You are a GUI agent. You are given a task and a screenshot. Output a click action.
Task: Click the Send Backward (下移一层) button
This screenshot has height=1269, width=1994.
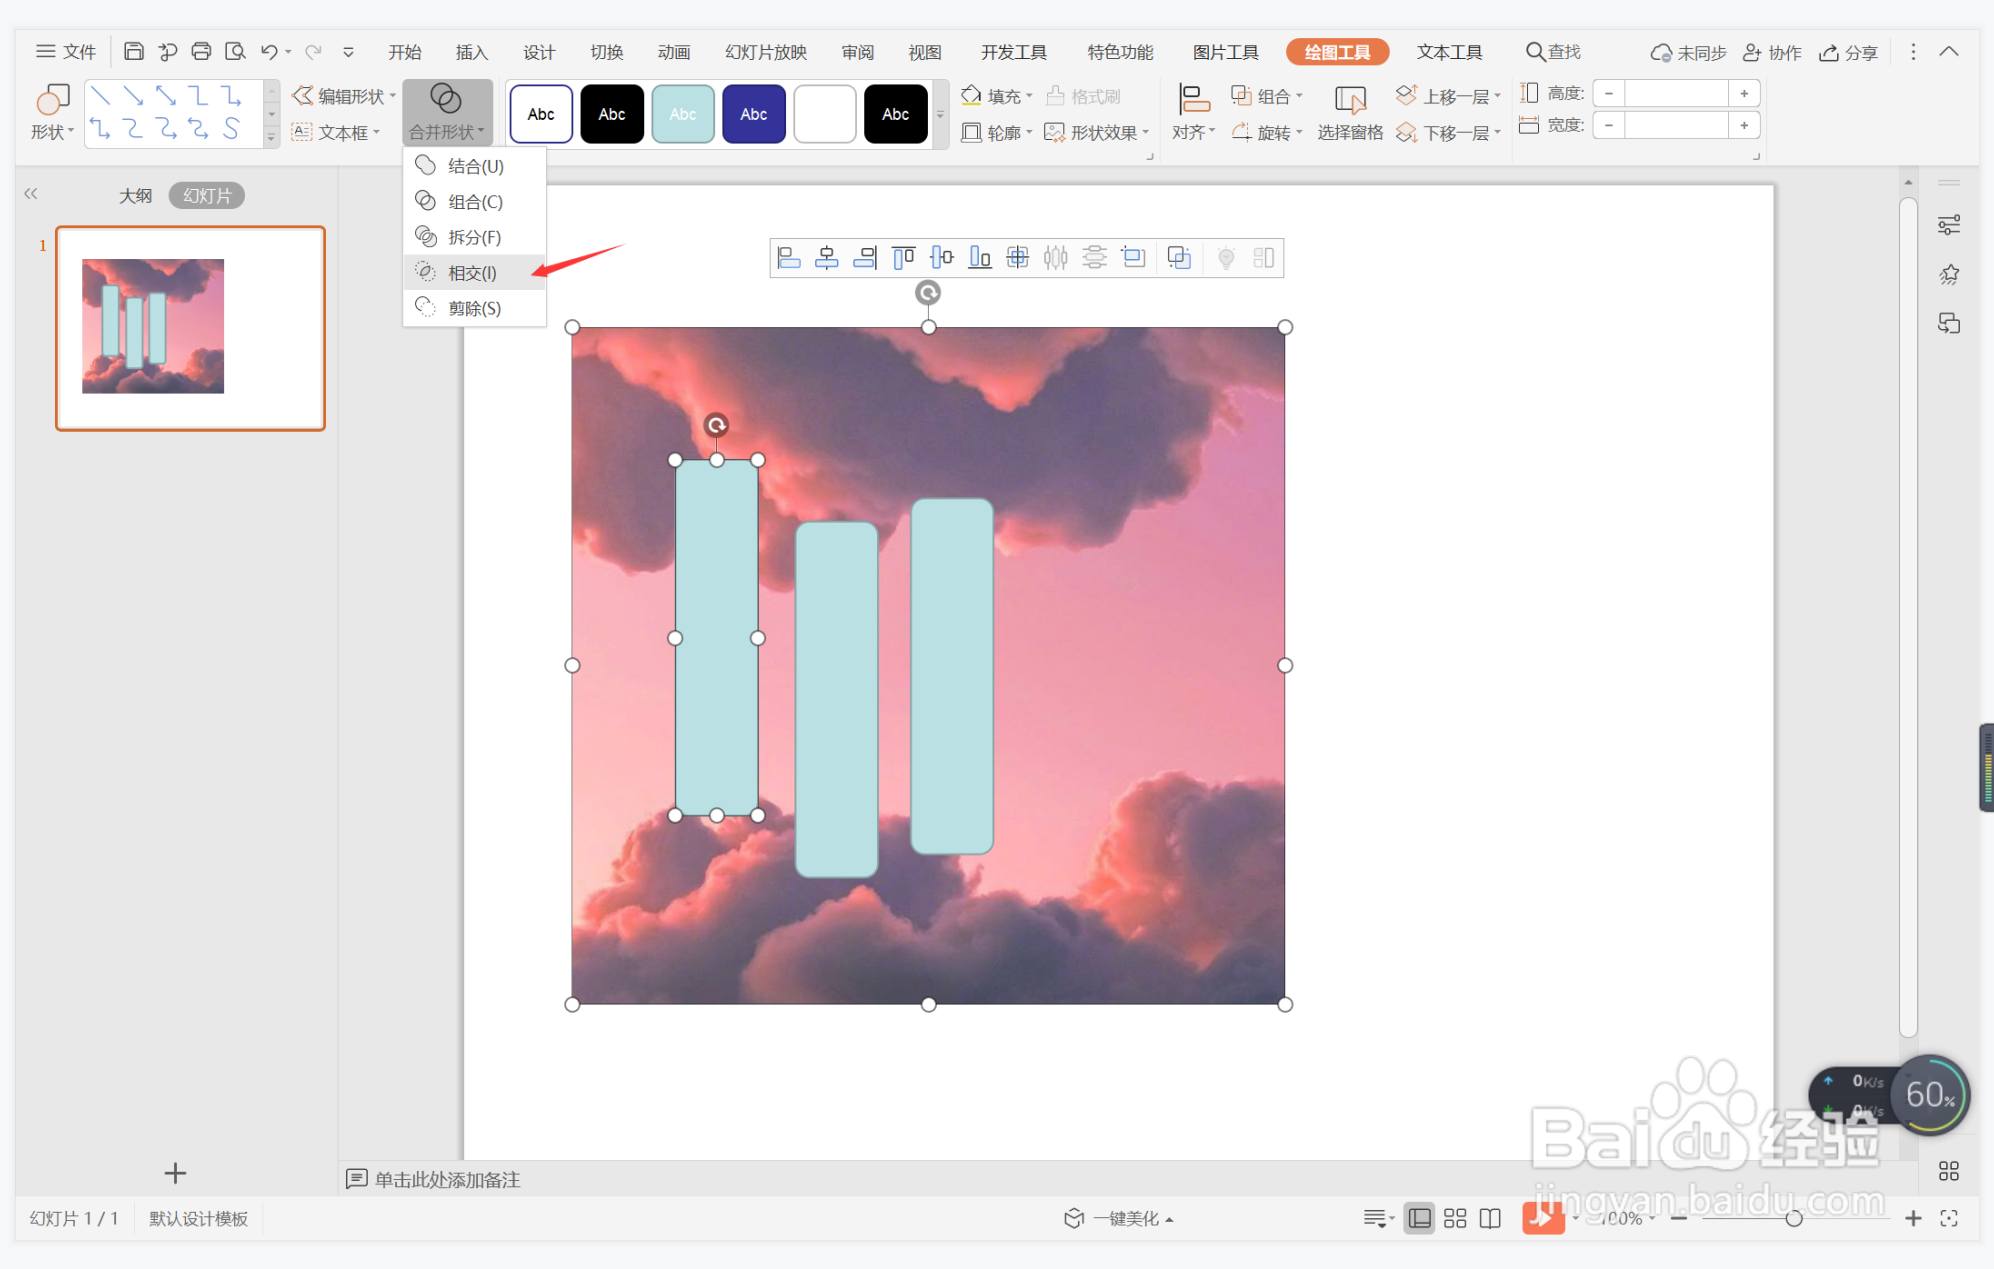pyautogui.click(x=1448, y=132)
